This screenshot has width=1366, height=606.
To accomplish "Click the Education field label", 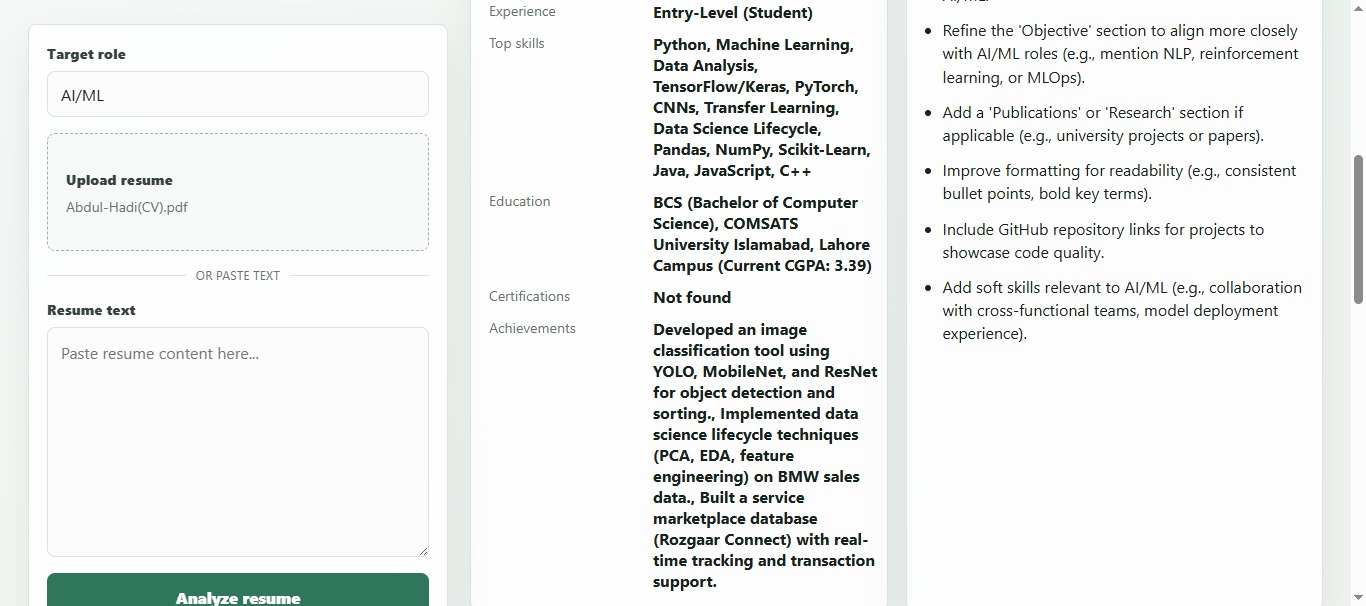I will [x=520, y=202].
